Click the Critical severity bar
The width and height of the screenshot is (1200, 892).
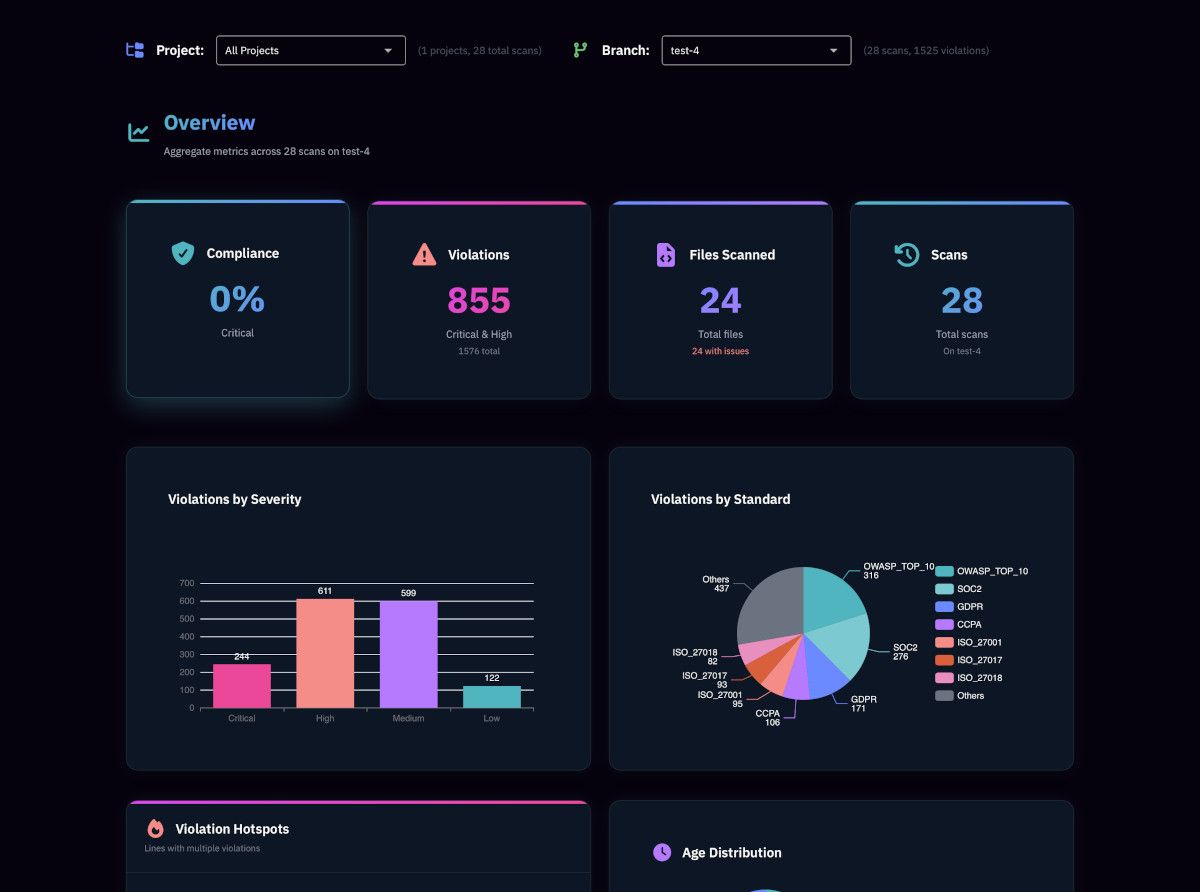click(x=242, y=686)
